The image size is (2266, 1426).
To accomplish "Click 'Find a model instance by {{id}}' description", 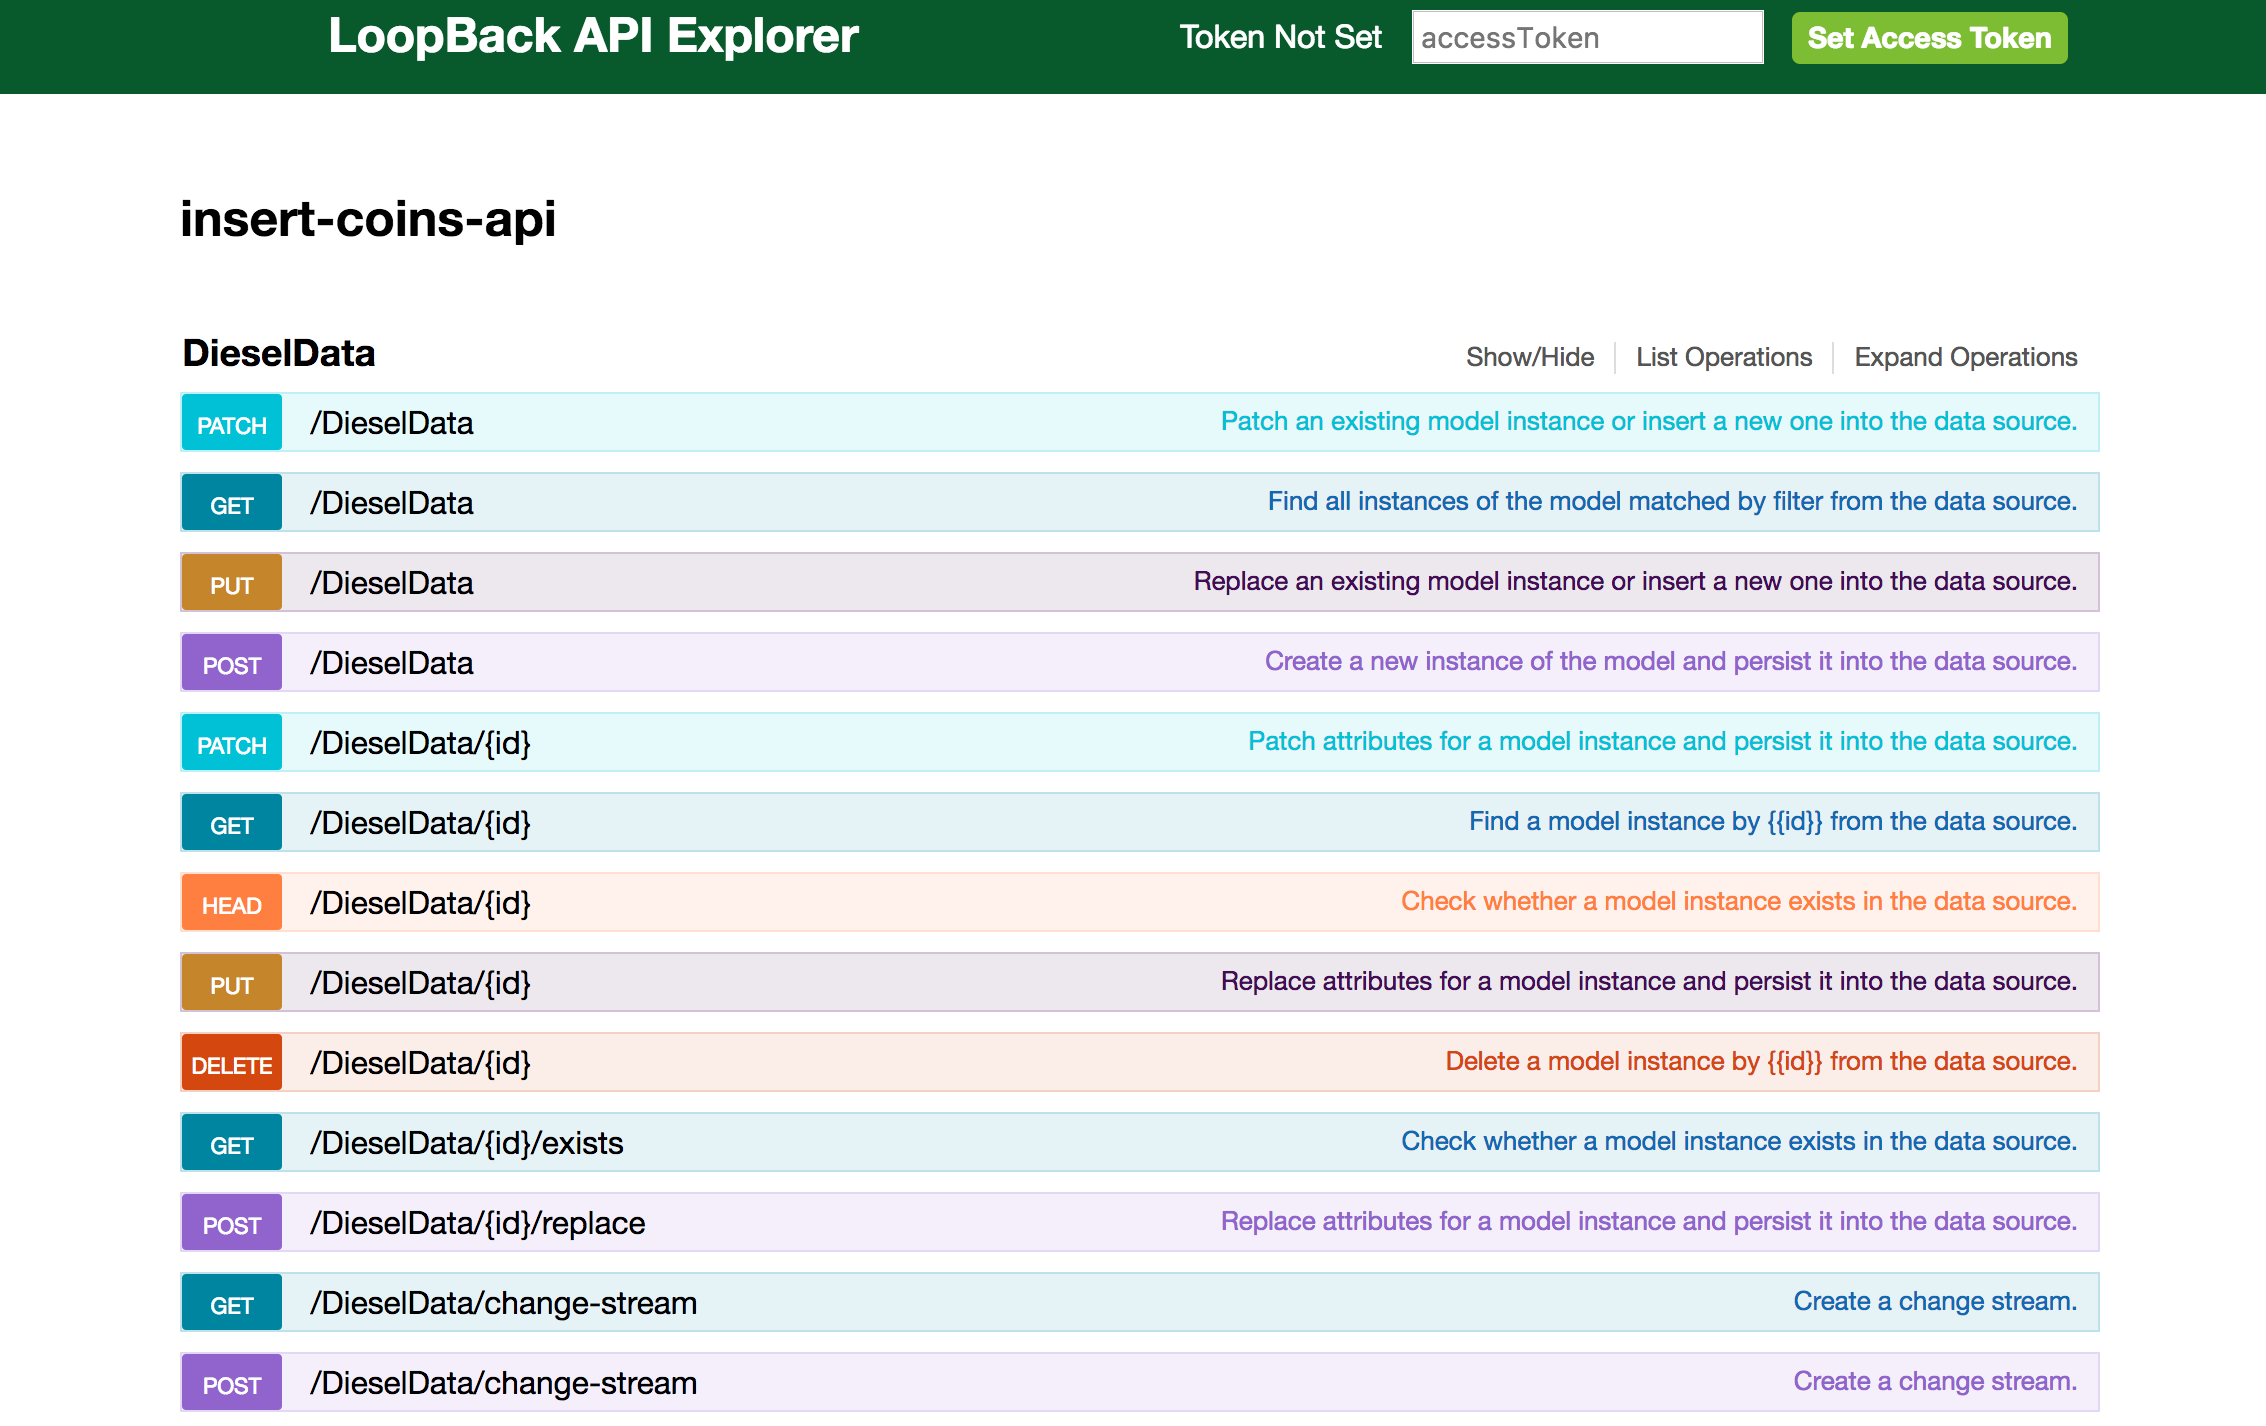I will (1772, 821).
